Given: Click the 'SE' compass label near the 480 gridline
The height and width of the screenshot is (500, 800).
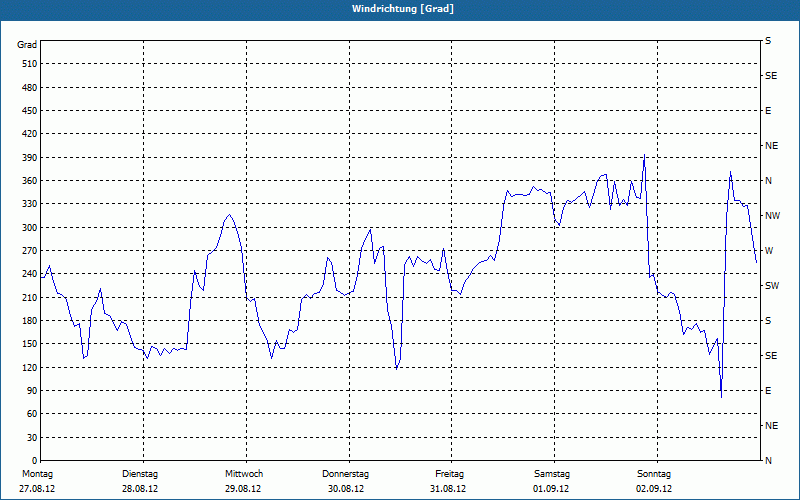Looking at the screenshot, I should point(771,76).
